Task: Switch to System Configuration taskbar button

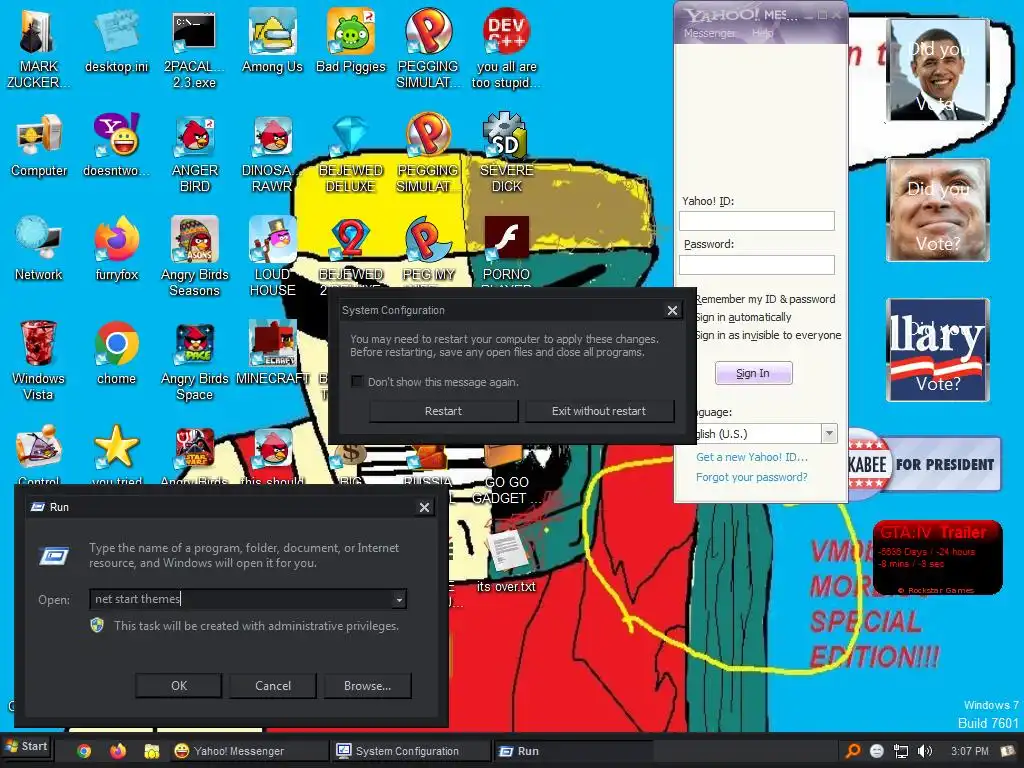Action: coord(409,751)
